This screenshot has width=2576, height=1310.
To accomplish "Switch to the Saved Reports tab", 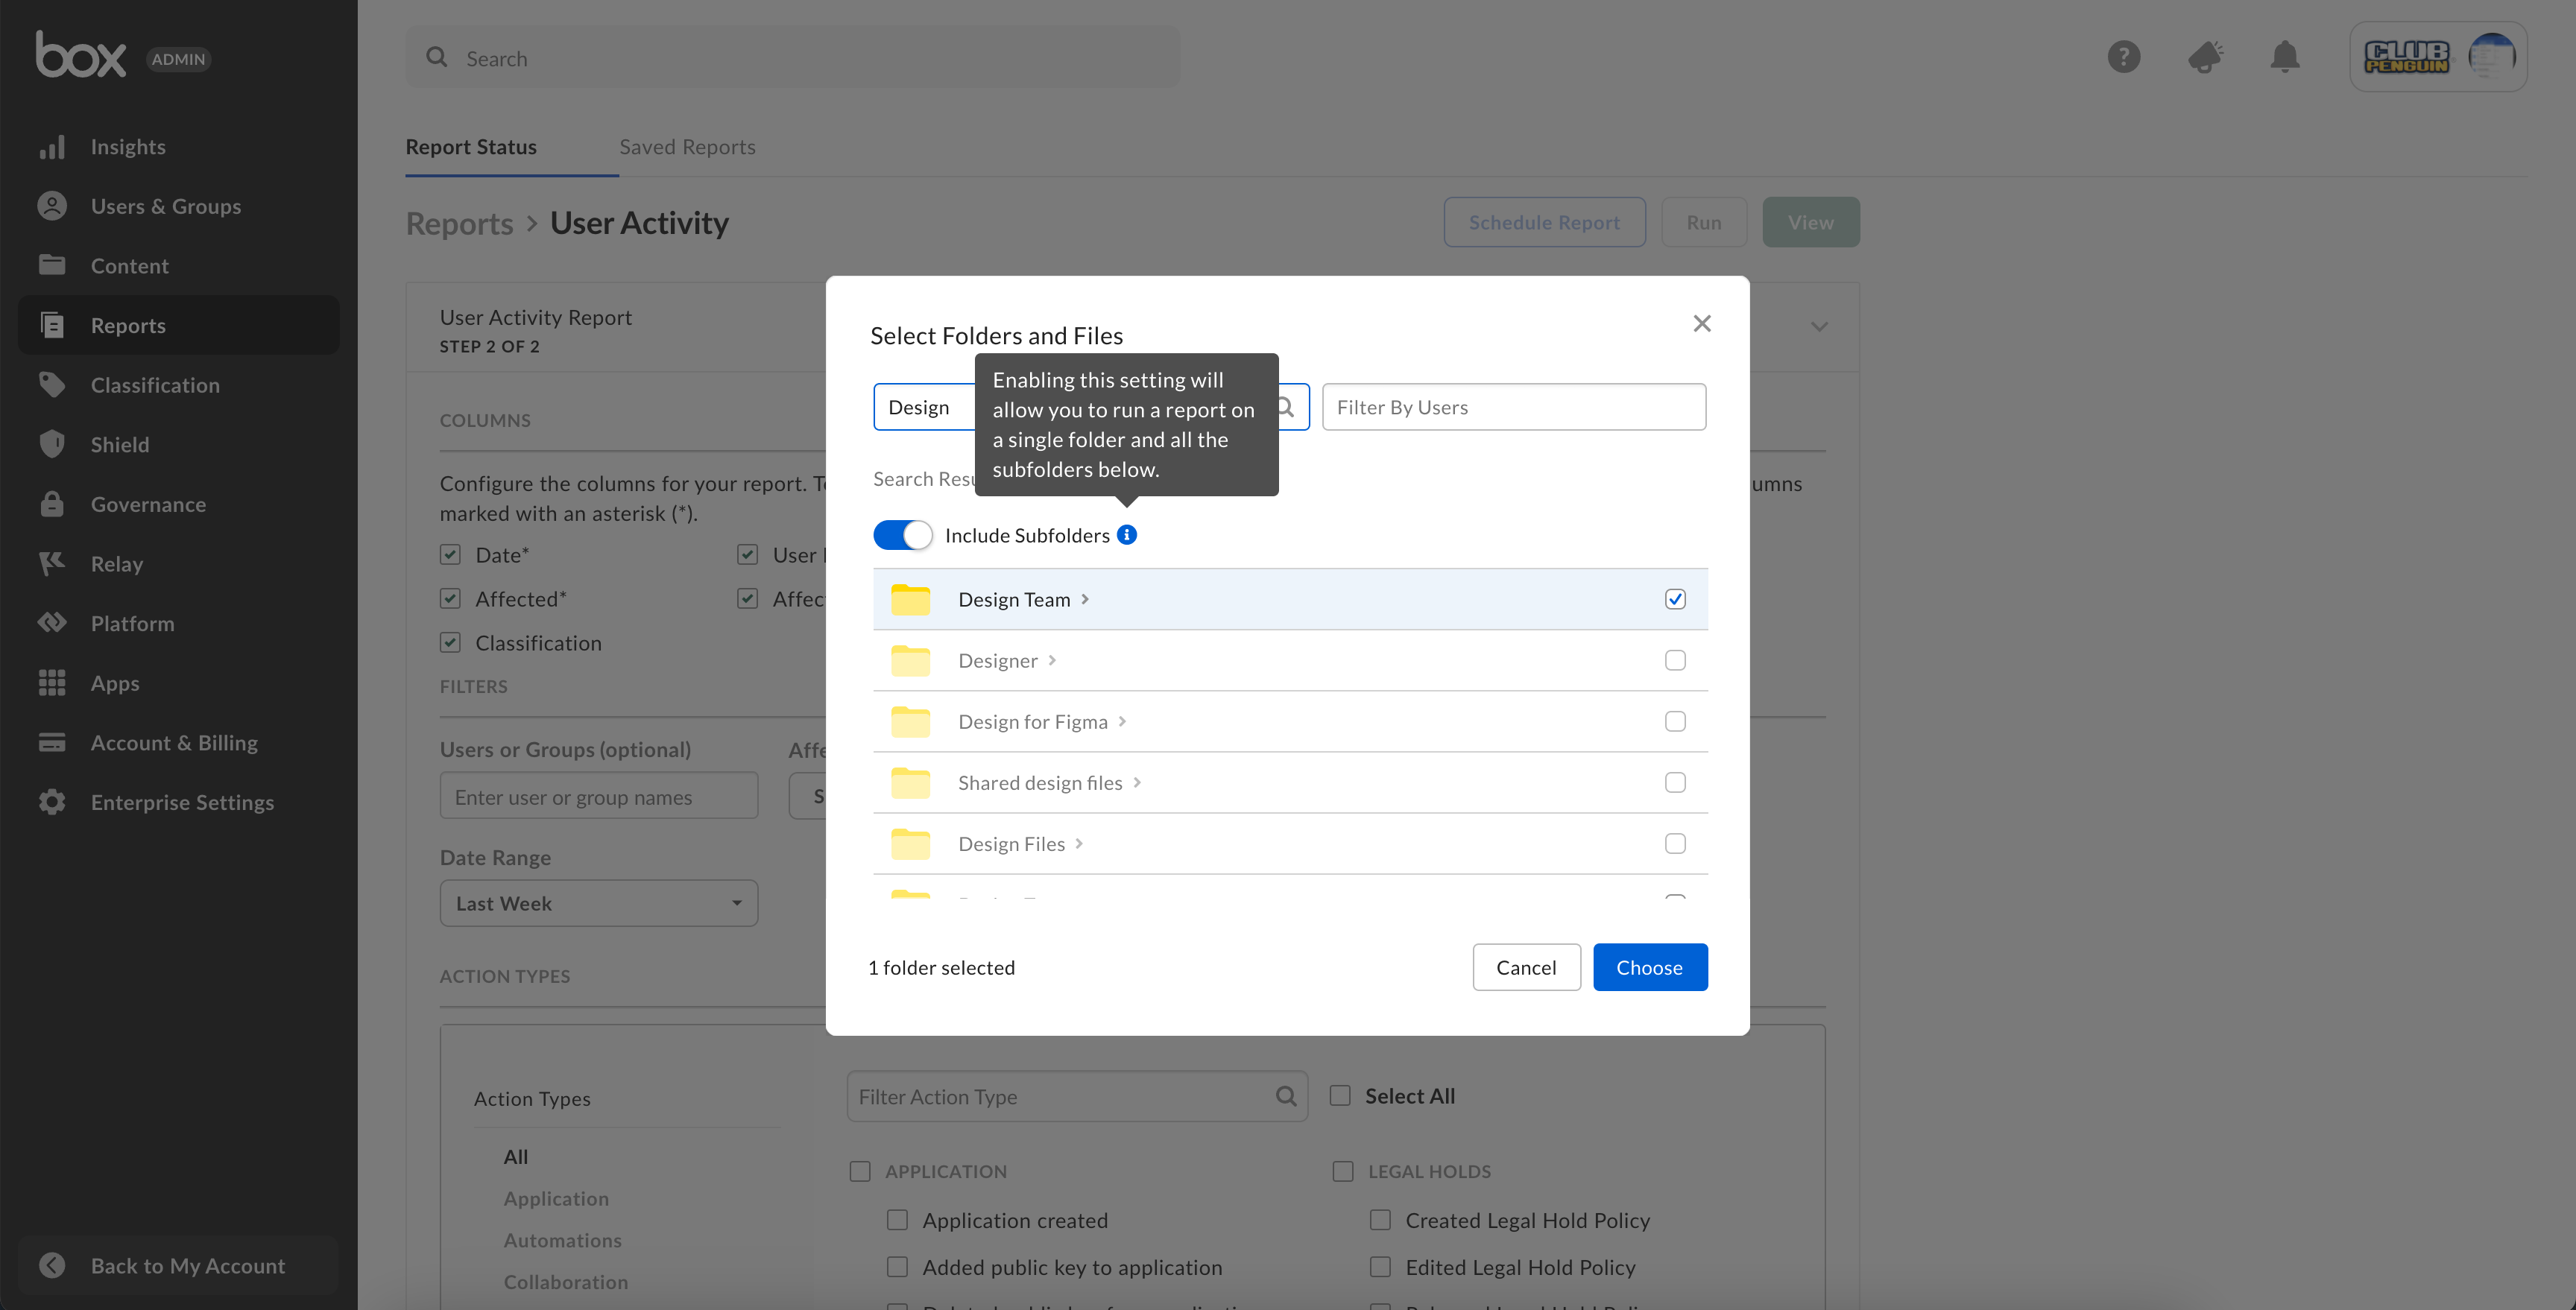I will tap(687, 147).
